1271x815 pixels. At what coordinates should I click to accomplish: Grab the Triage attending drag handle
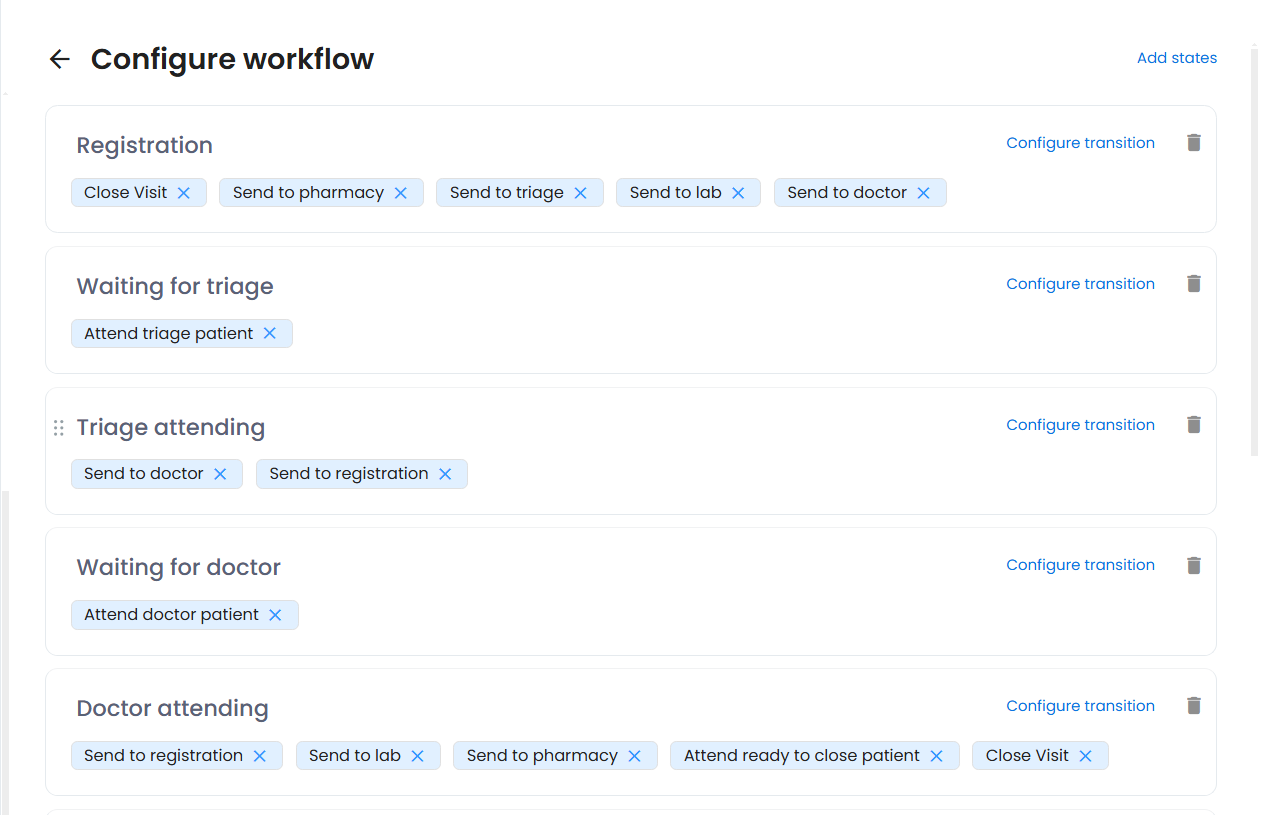(58, 428)
